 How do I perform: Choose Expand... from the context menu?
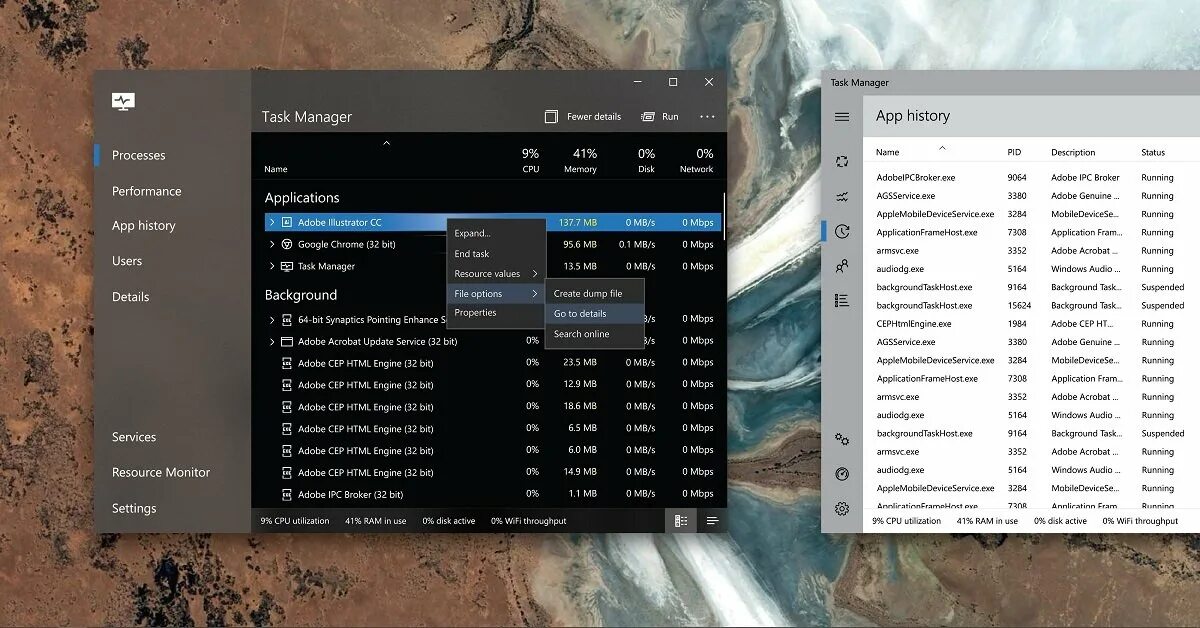click(496, 233)
